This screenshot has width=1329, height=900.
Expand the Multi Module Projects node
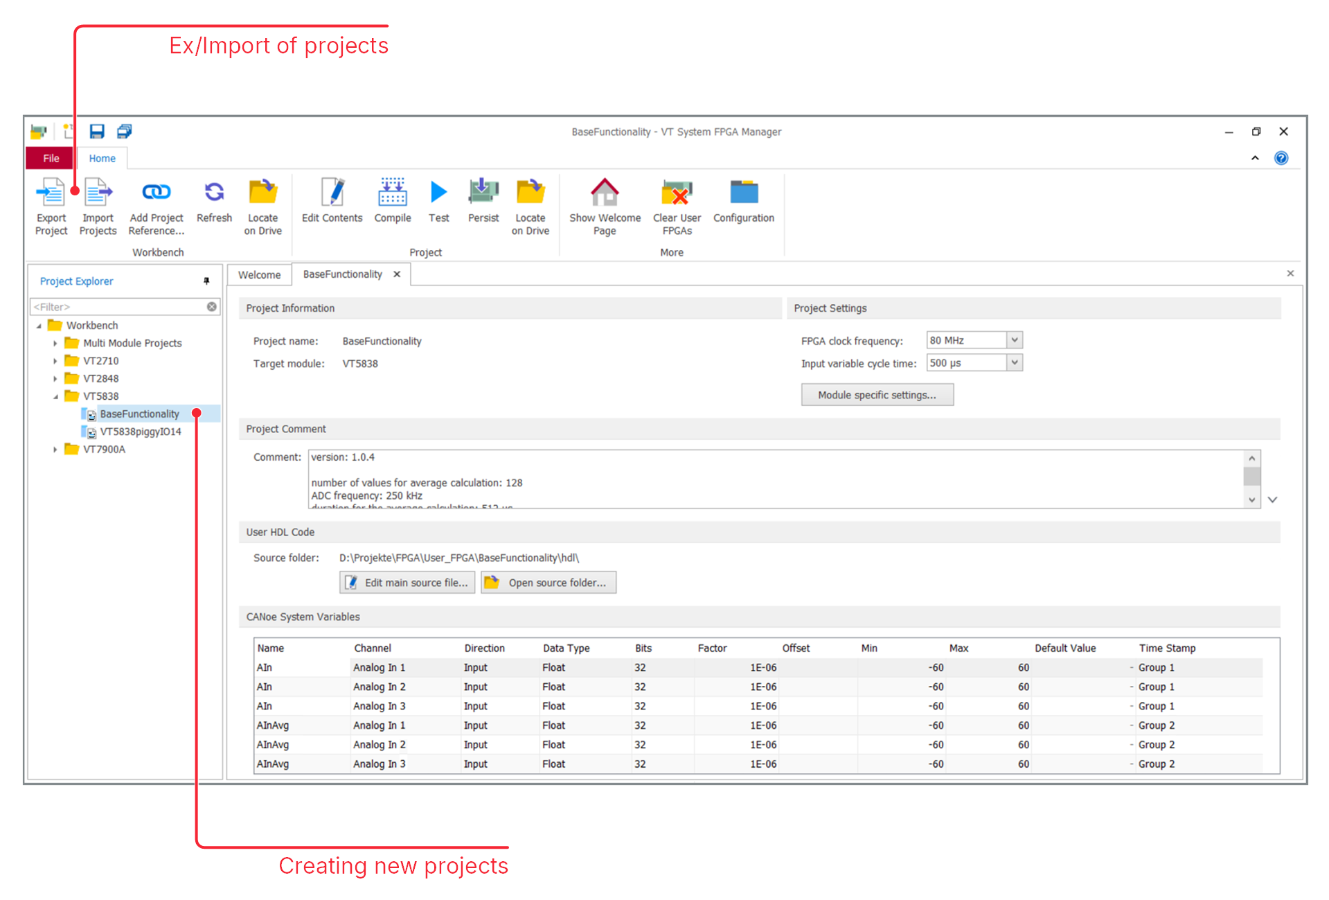pyautogui.click(x=55, y=343)
